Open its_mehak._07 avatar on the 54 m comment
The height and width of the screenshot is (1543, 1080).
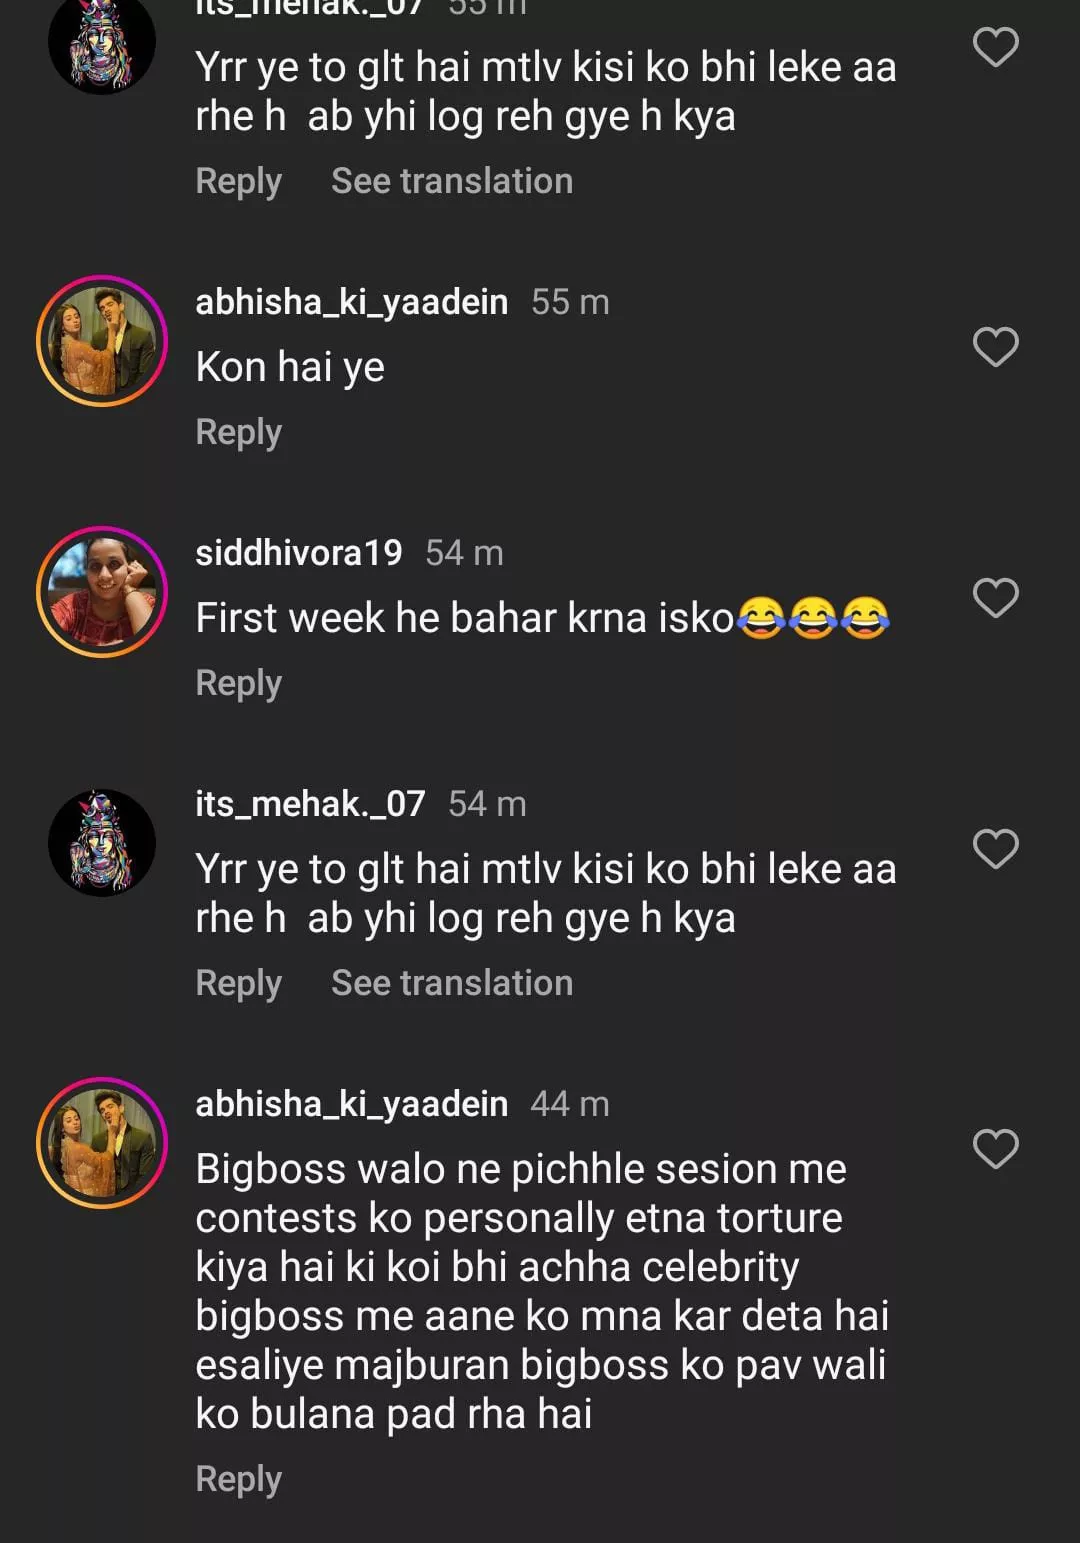pos(102,843)
